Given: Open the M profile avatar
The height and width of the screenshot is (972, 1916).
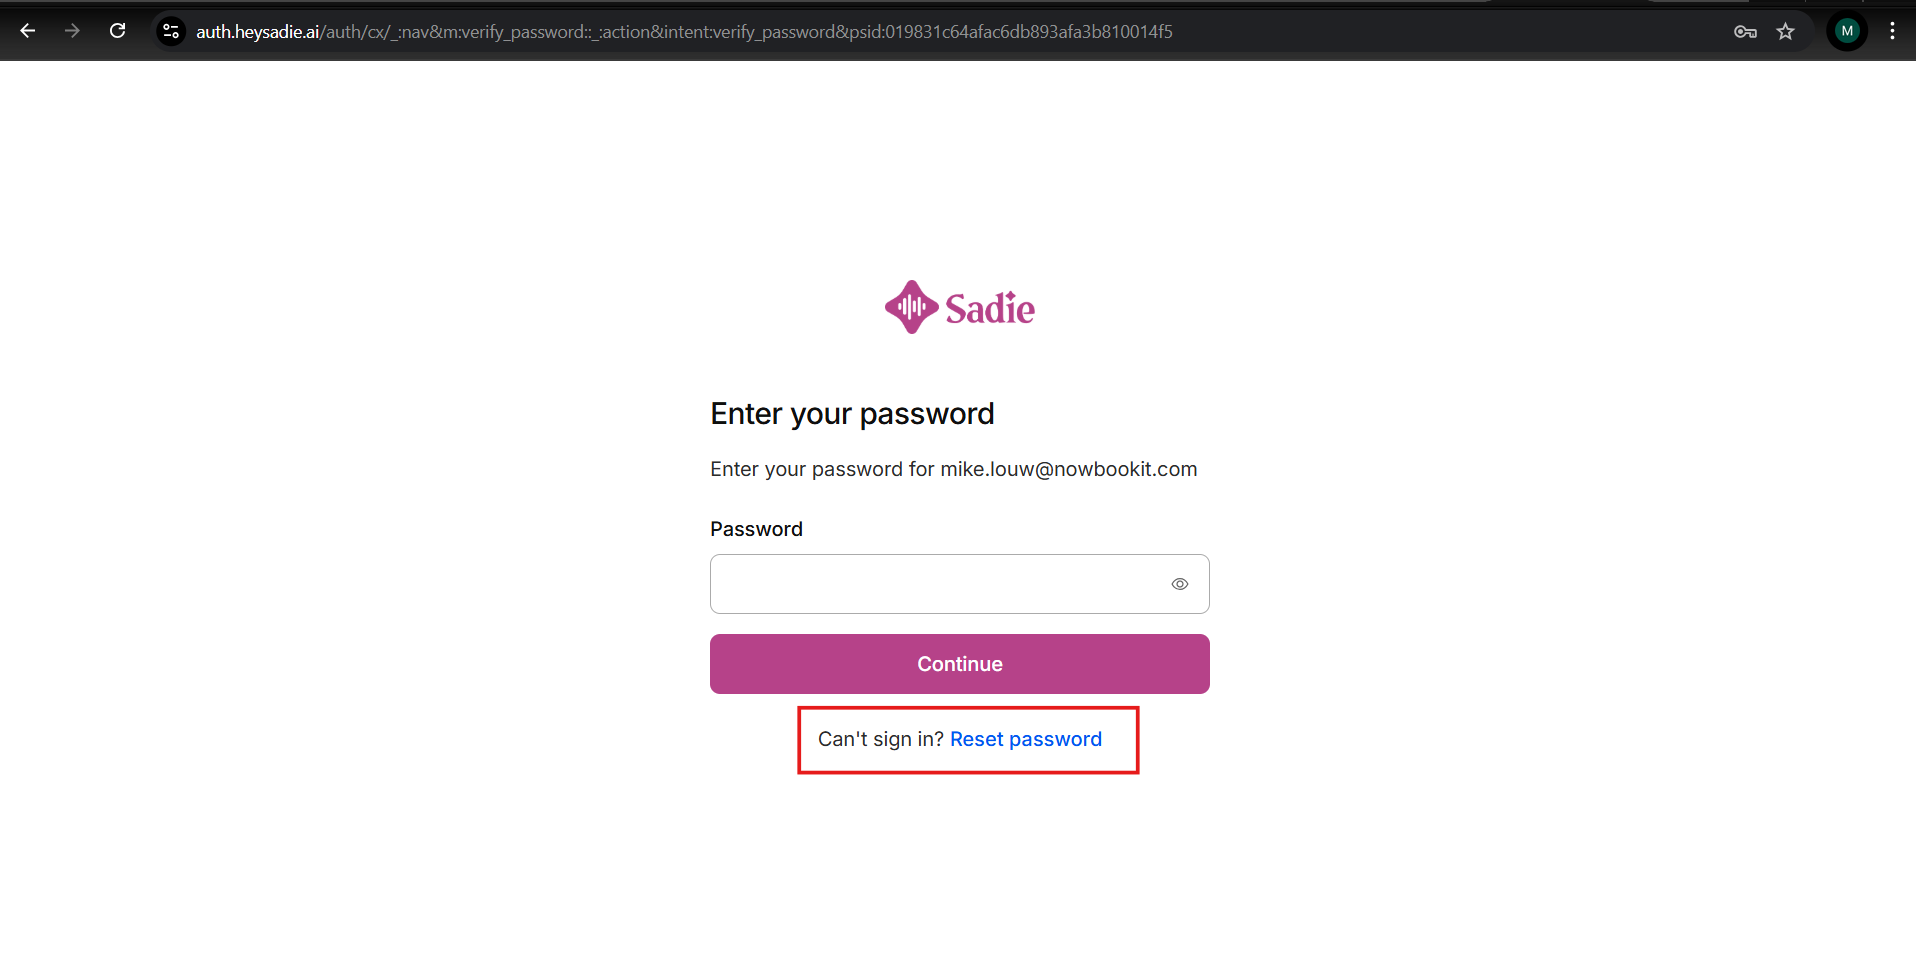Looking at the screenshot, I should [1847, 31].
